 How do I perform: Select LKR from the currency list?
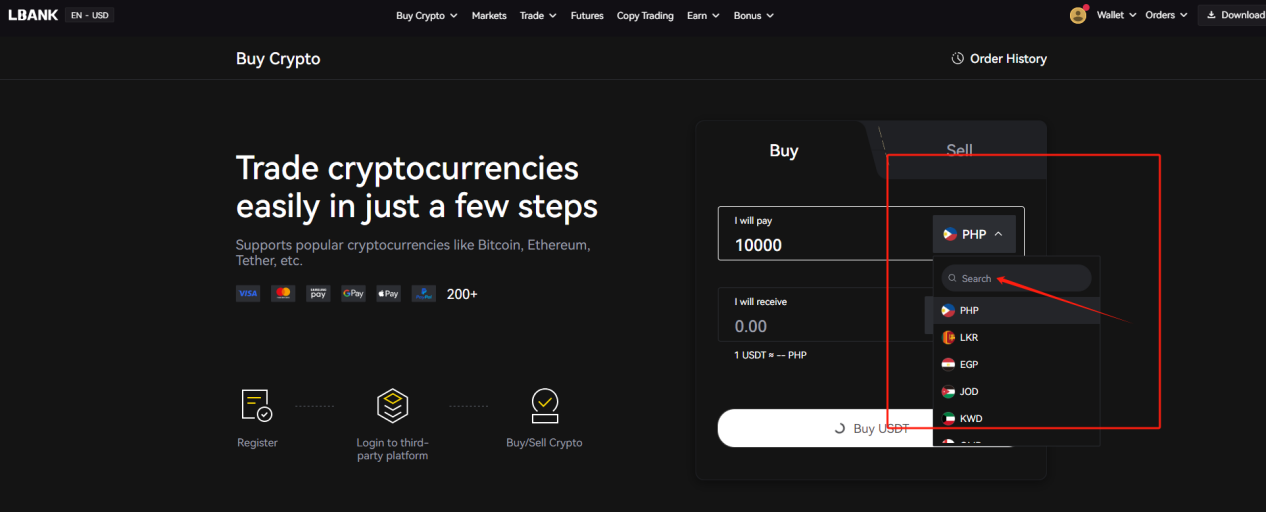point(1016,337)
